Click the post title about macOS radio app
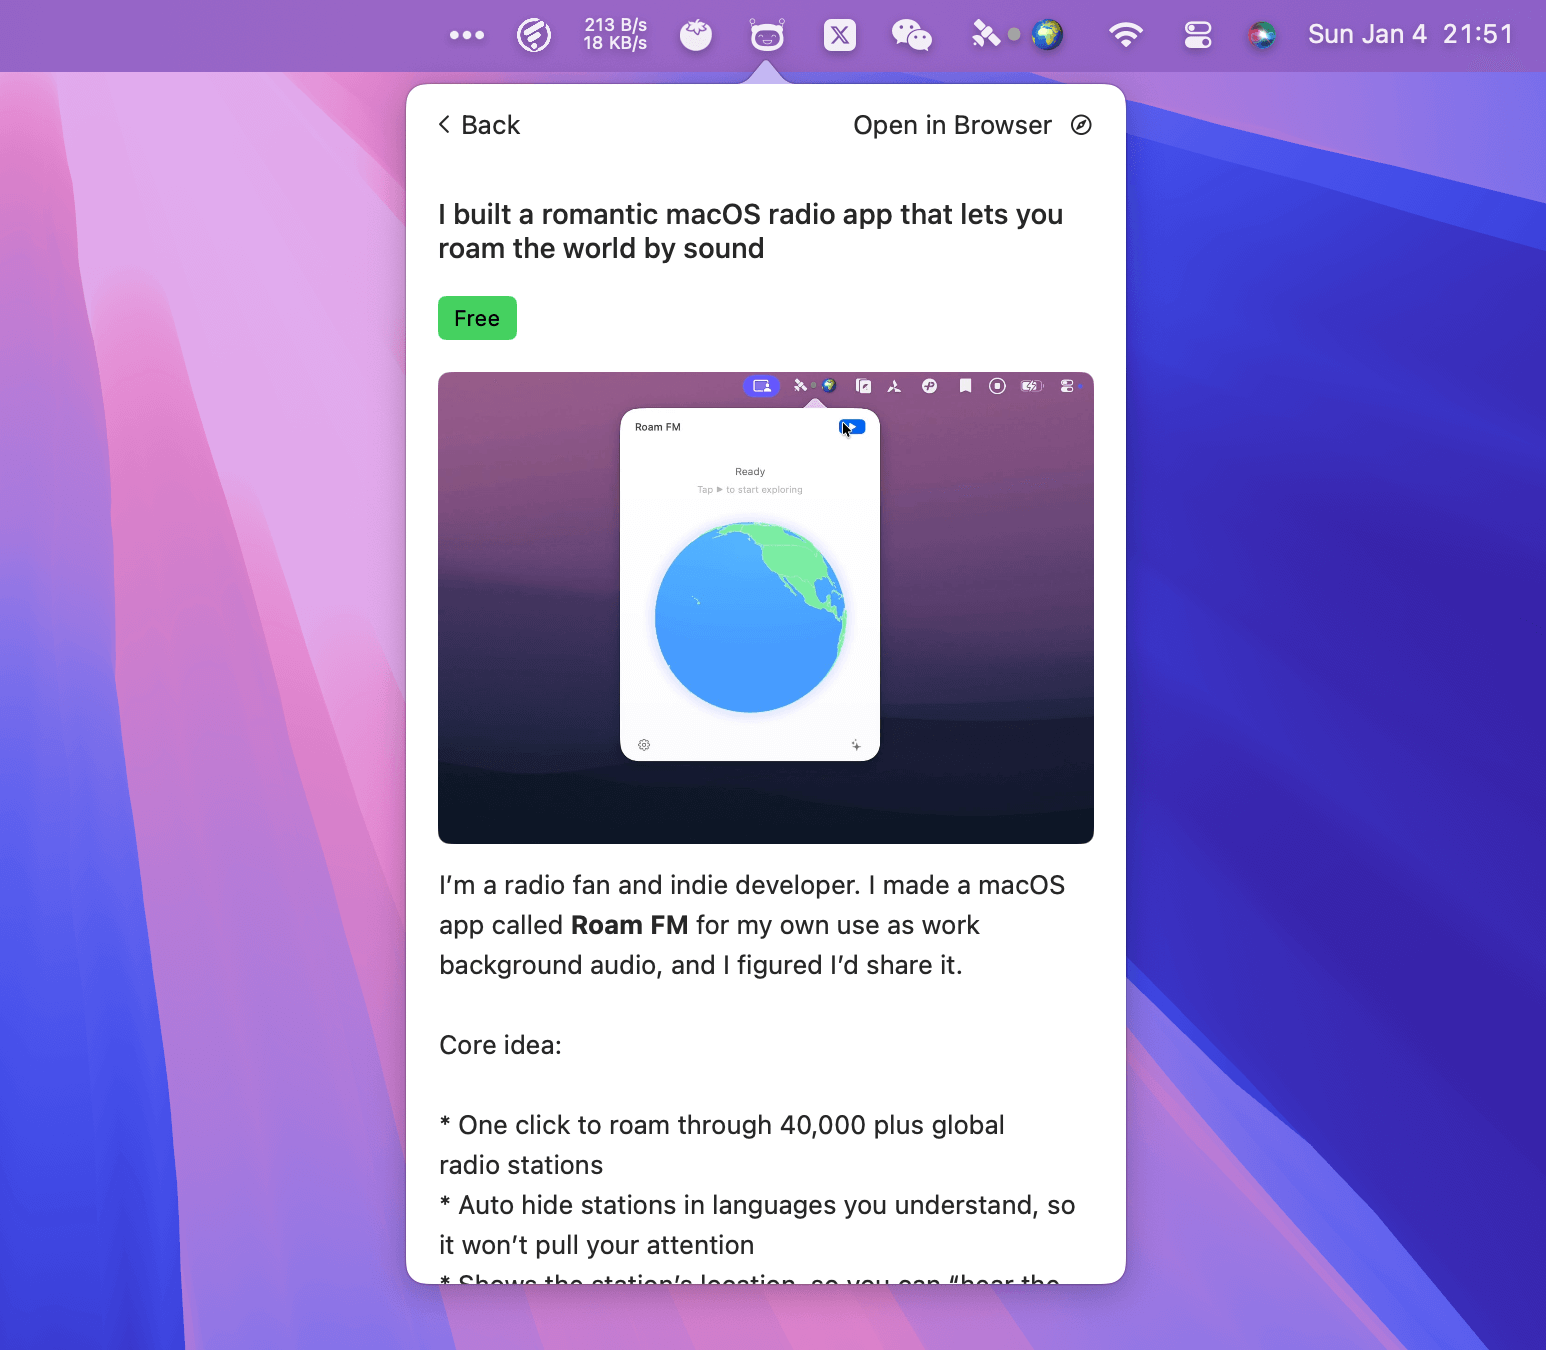The image size is (1546, 1350). pyautogui.click(x=750, y=231)
